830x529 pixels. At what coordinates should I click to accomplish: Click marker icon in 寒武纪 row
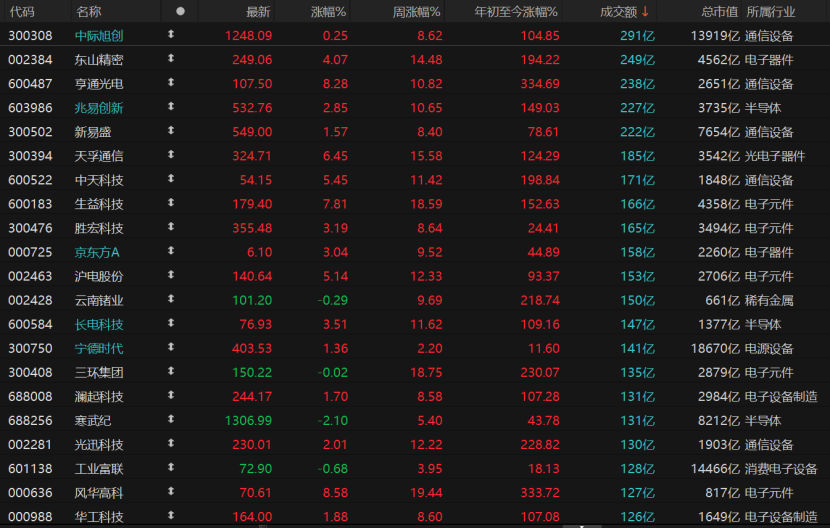[x=171, y=419]
